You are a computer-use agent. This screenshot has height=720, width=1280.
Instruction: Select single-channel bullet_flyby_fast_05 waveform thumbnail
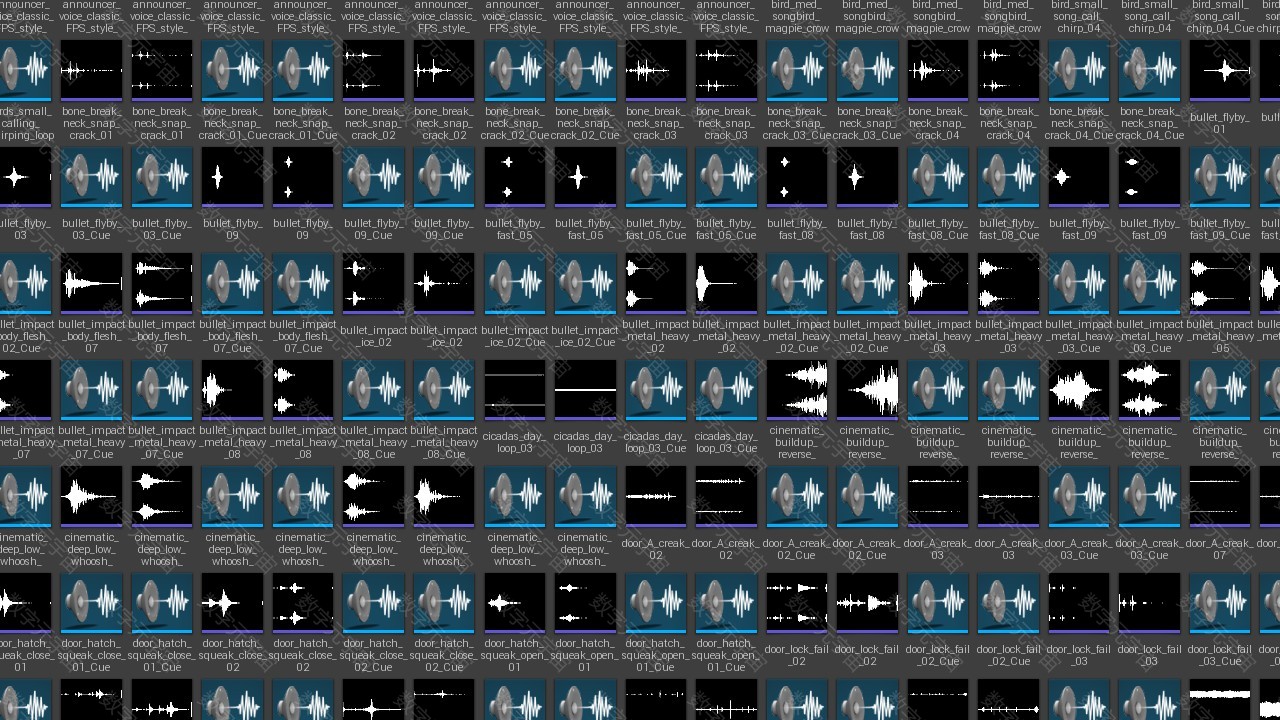[x=585, y=177]
